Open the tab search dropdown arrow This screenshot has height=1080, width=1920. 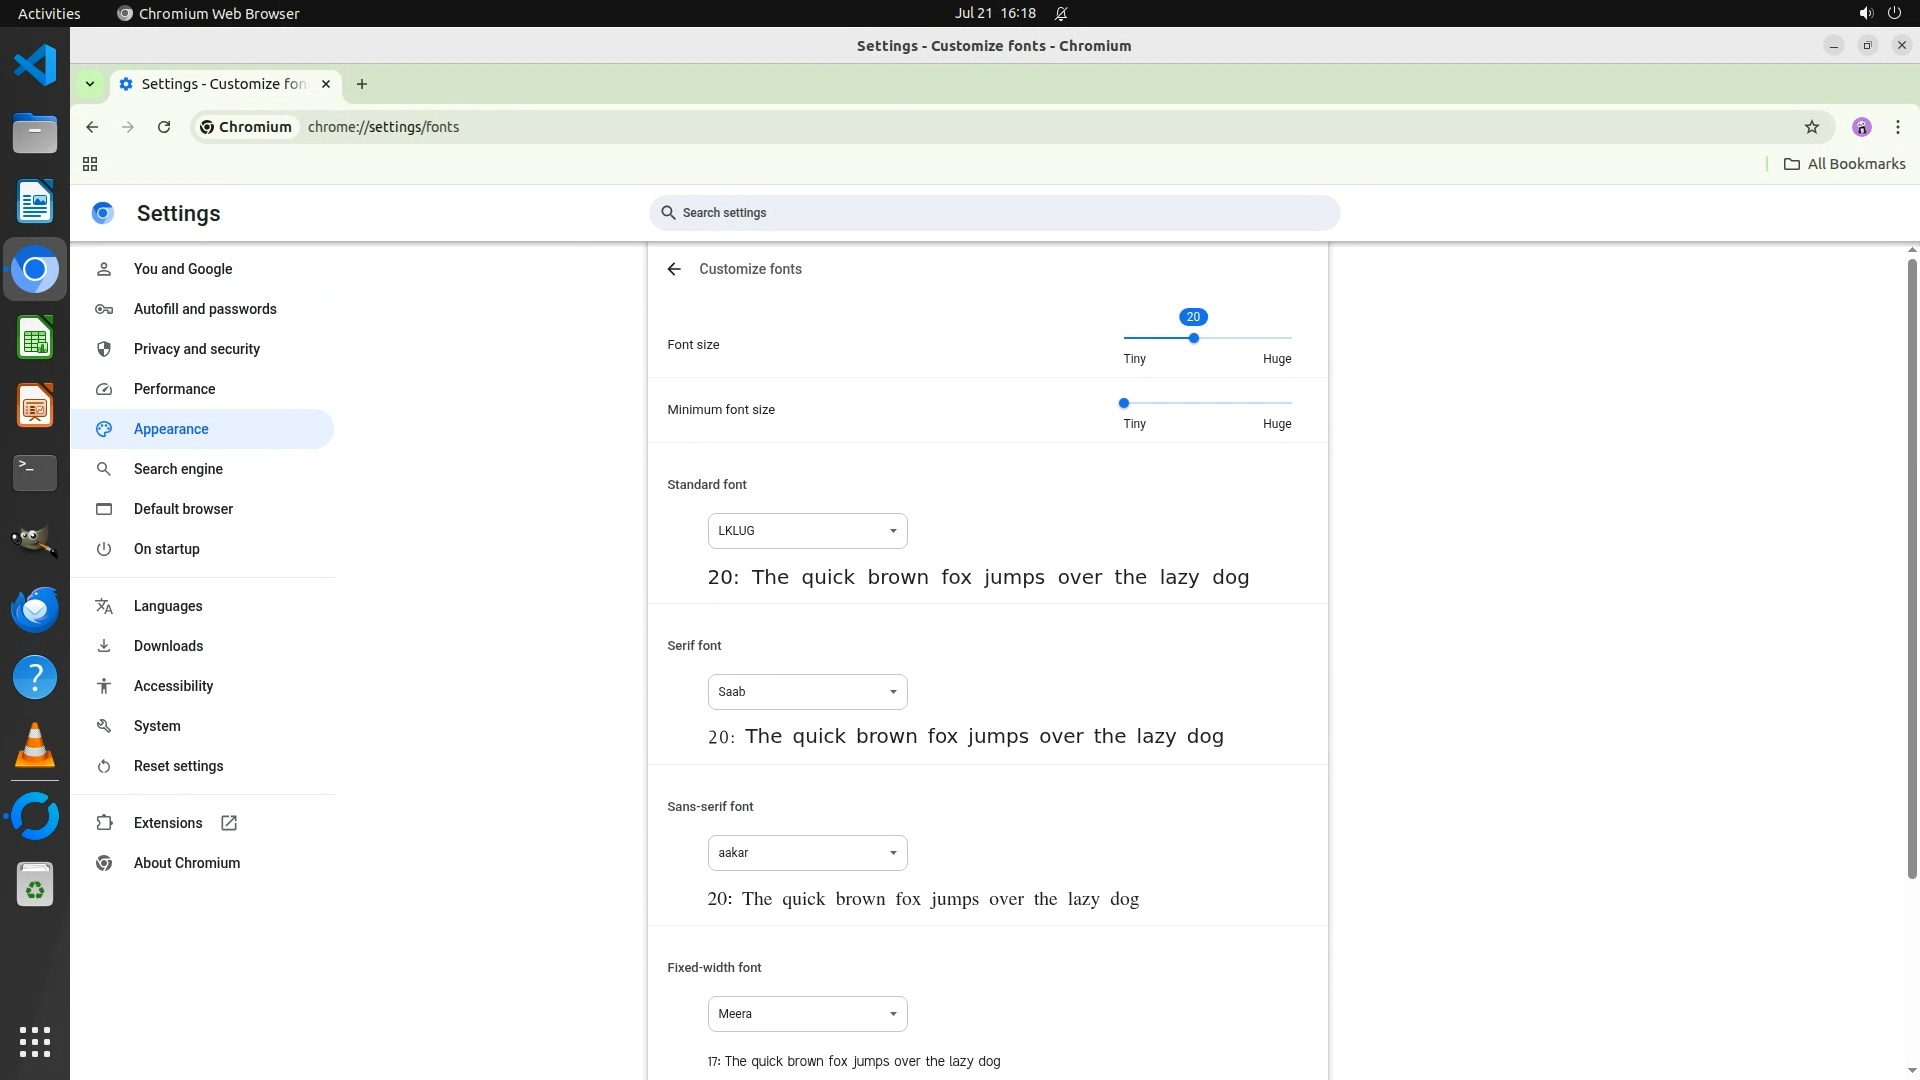tap(90, 84)
